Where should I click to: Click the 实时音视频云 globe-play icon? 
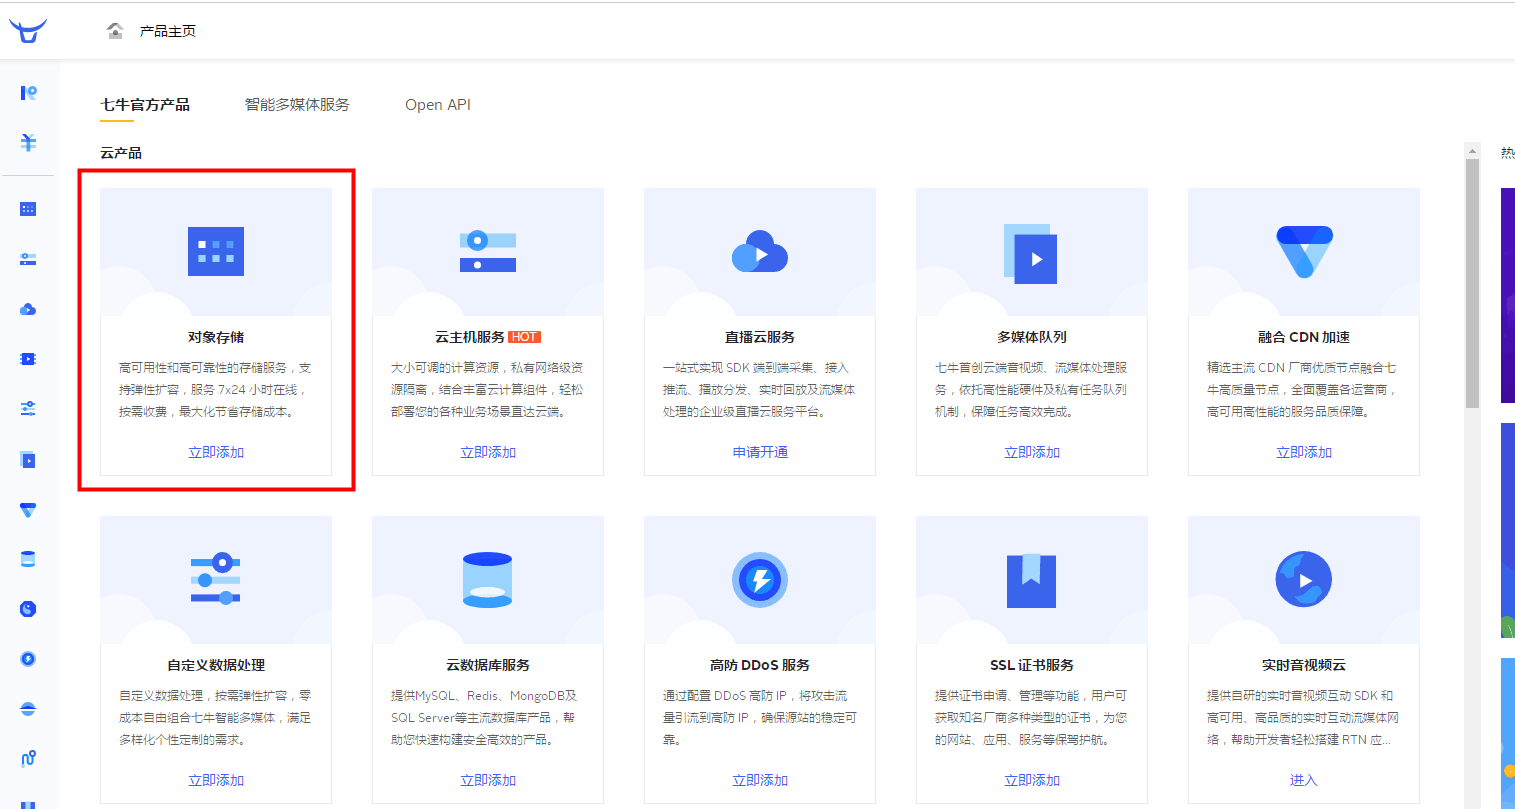(x=1304, y=579)
